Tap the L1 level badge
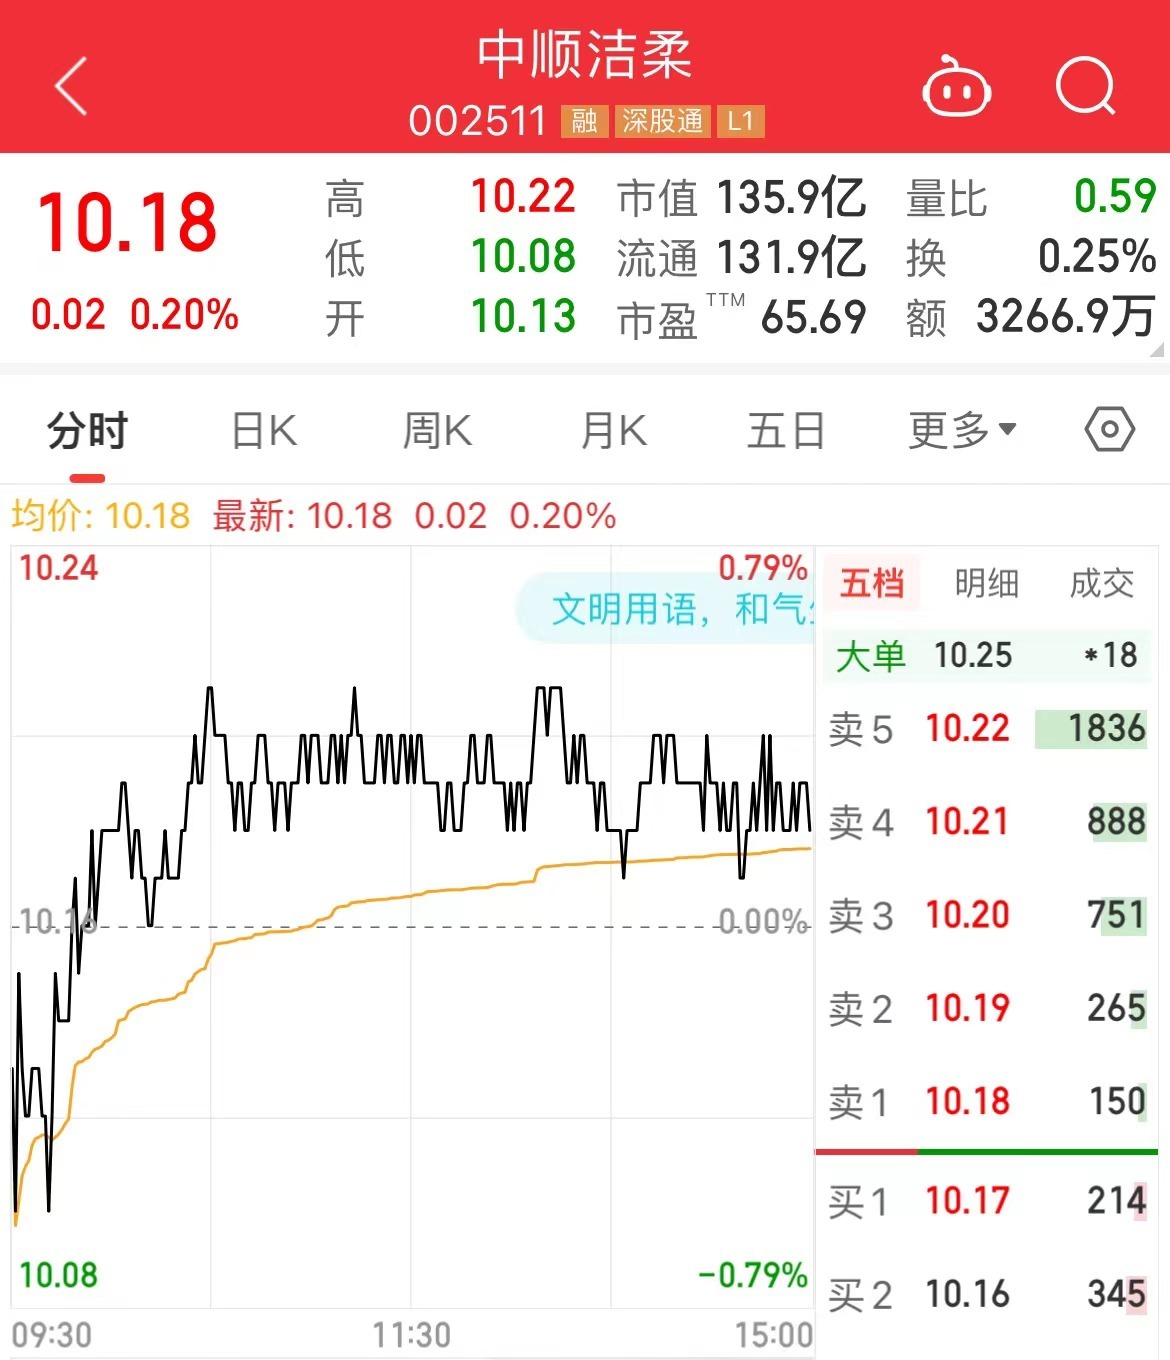Image resolution: width=1170 pixels, height=1360 pixels. tap(740, 121)
